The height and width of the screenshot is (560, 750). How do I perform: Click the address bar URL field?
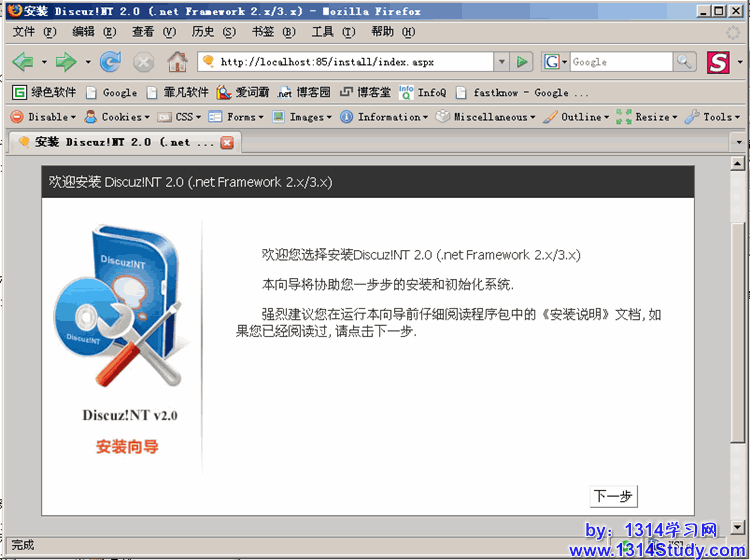pos(350,62)
